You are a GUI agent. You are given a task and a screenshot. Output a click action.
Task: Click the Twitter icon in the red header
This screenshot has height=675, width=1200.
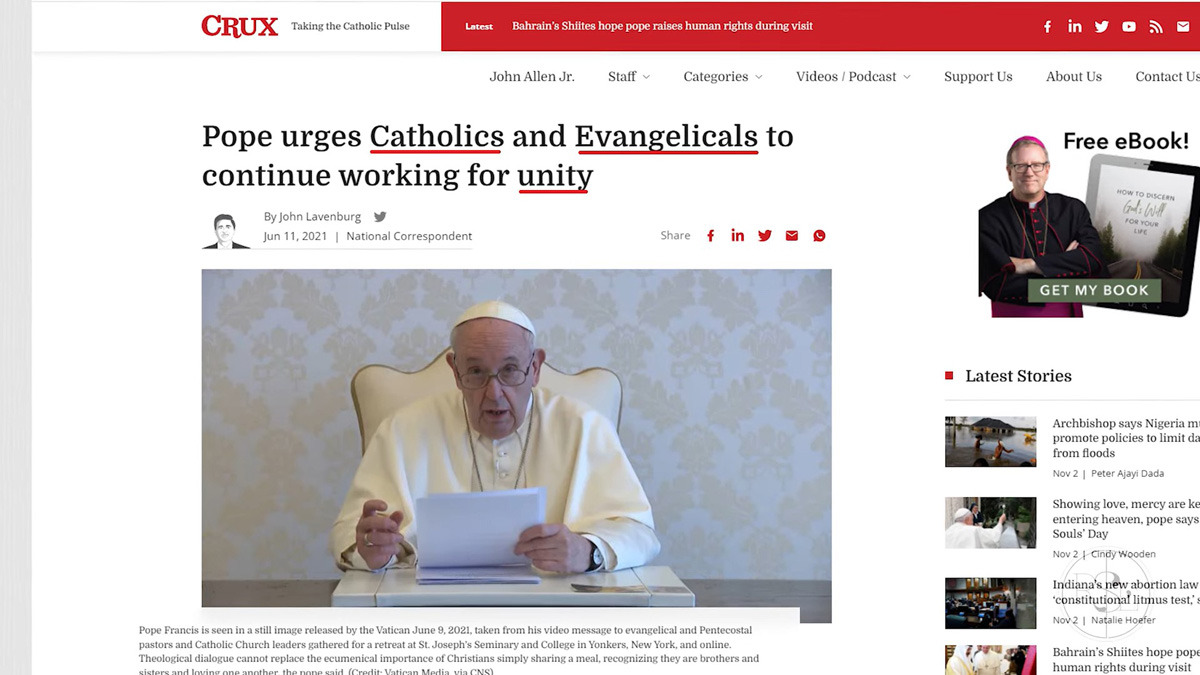pos(1101,27)
